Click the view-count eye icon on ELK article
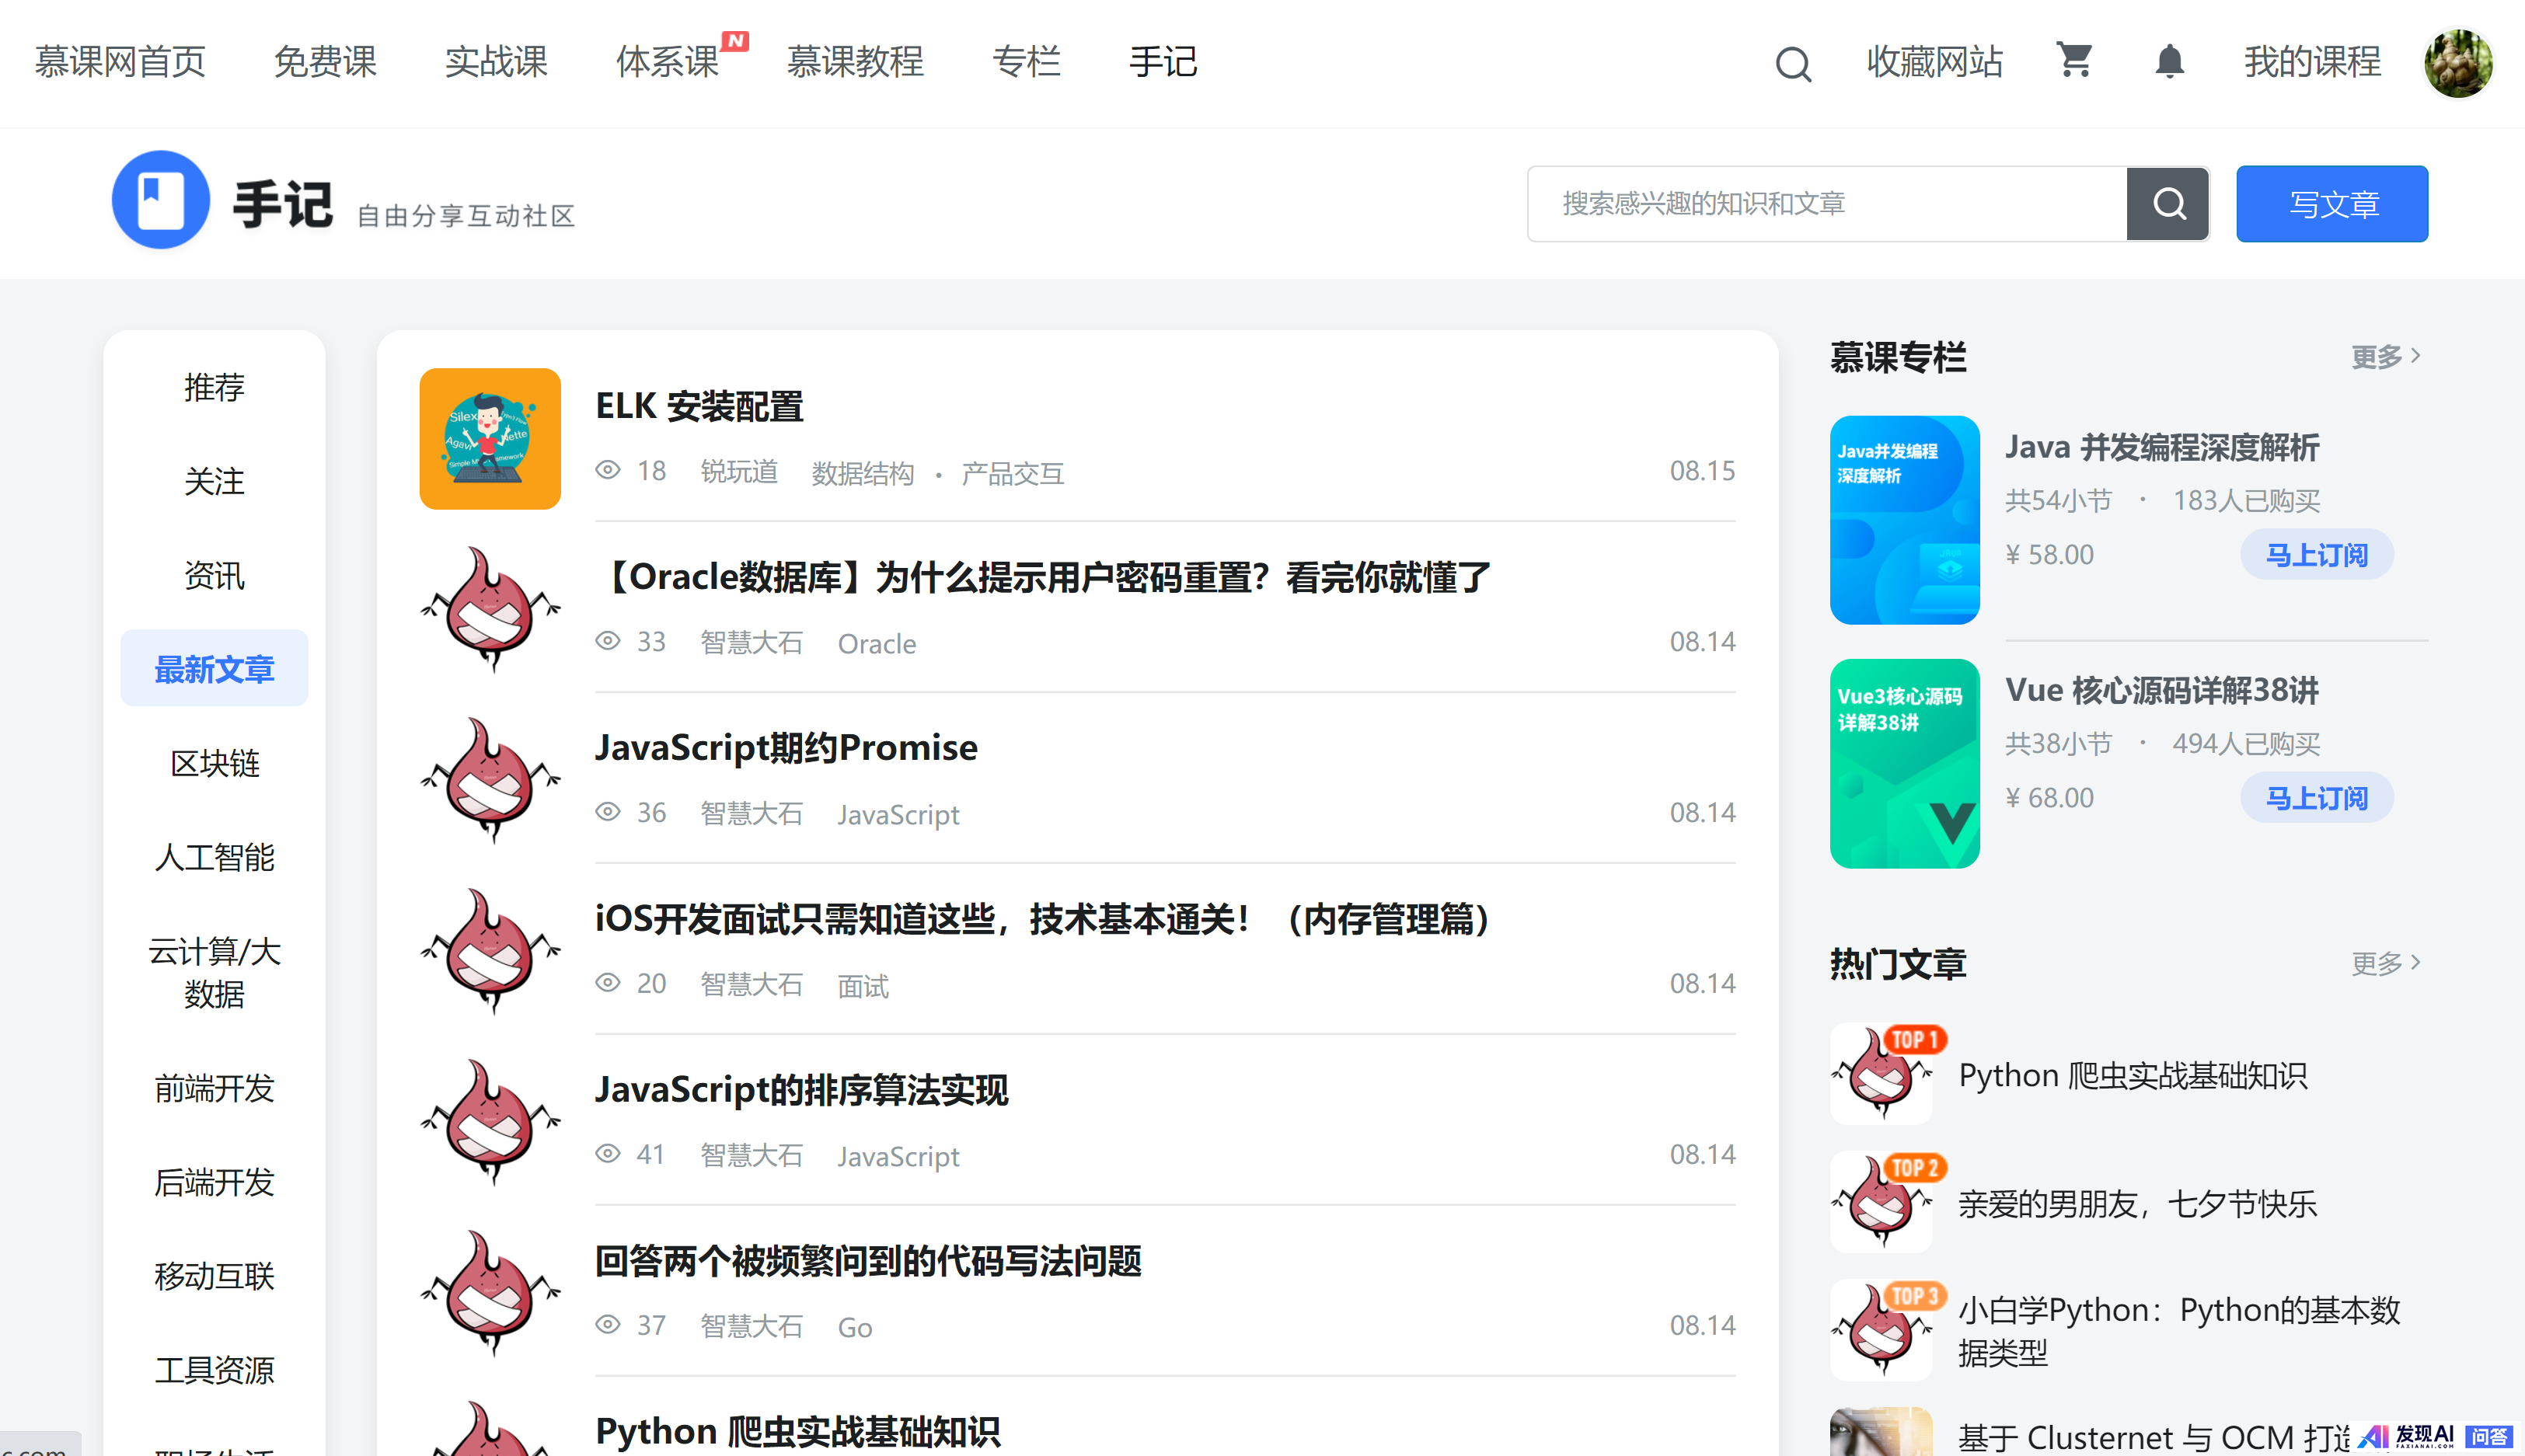Image resolution: width=2525 pixels, height=1456 pixels. 608,470
